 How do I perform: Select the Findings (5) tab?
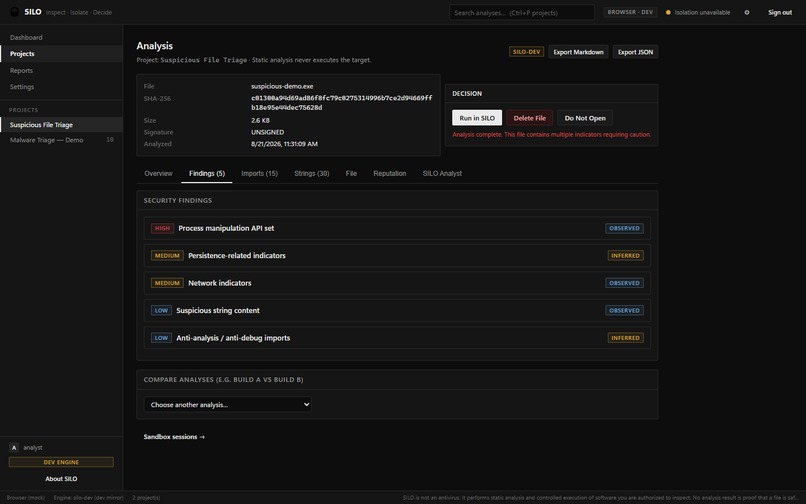click(207, 173)
